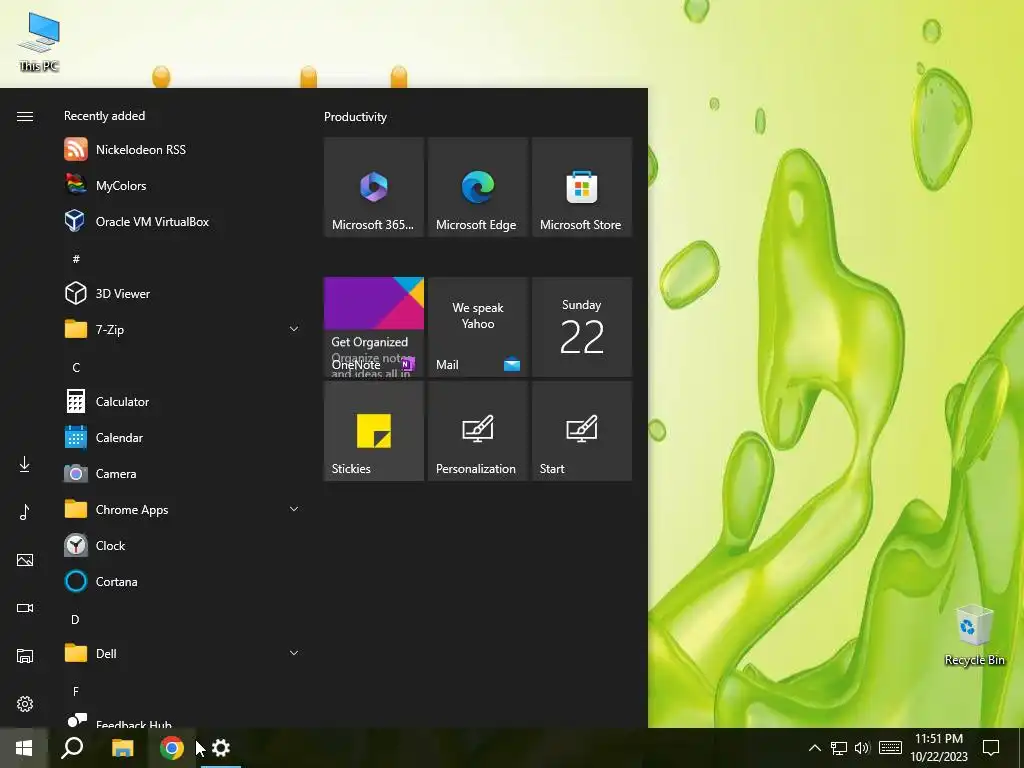This screenshot has height=768, width=1024.
Task: Open File Explorer from Start sidebar
Action: tap(25, 656)
